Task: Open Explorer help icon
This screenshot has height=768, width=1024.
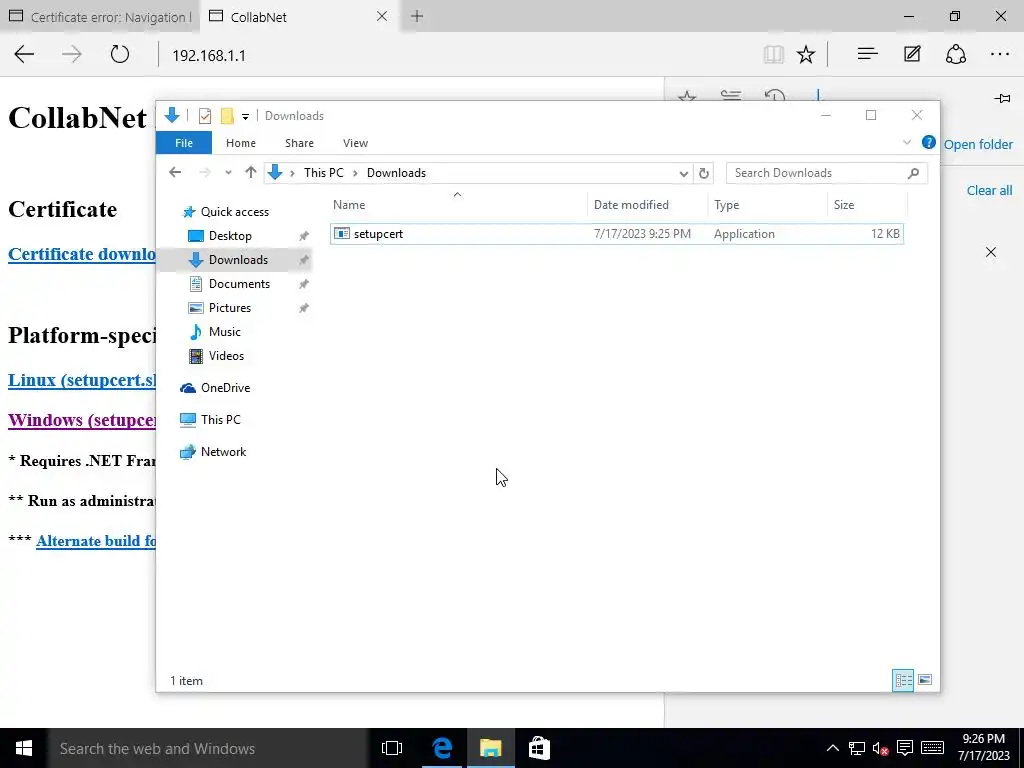Action: click(928, 142)
